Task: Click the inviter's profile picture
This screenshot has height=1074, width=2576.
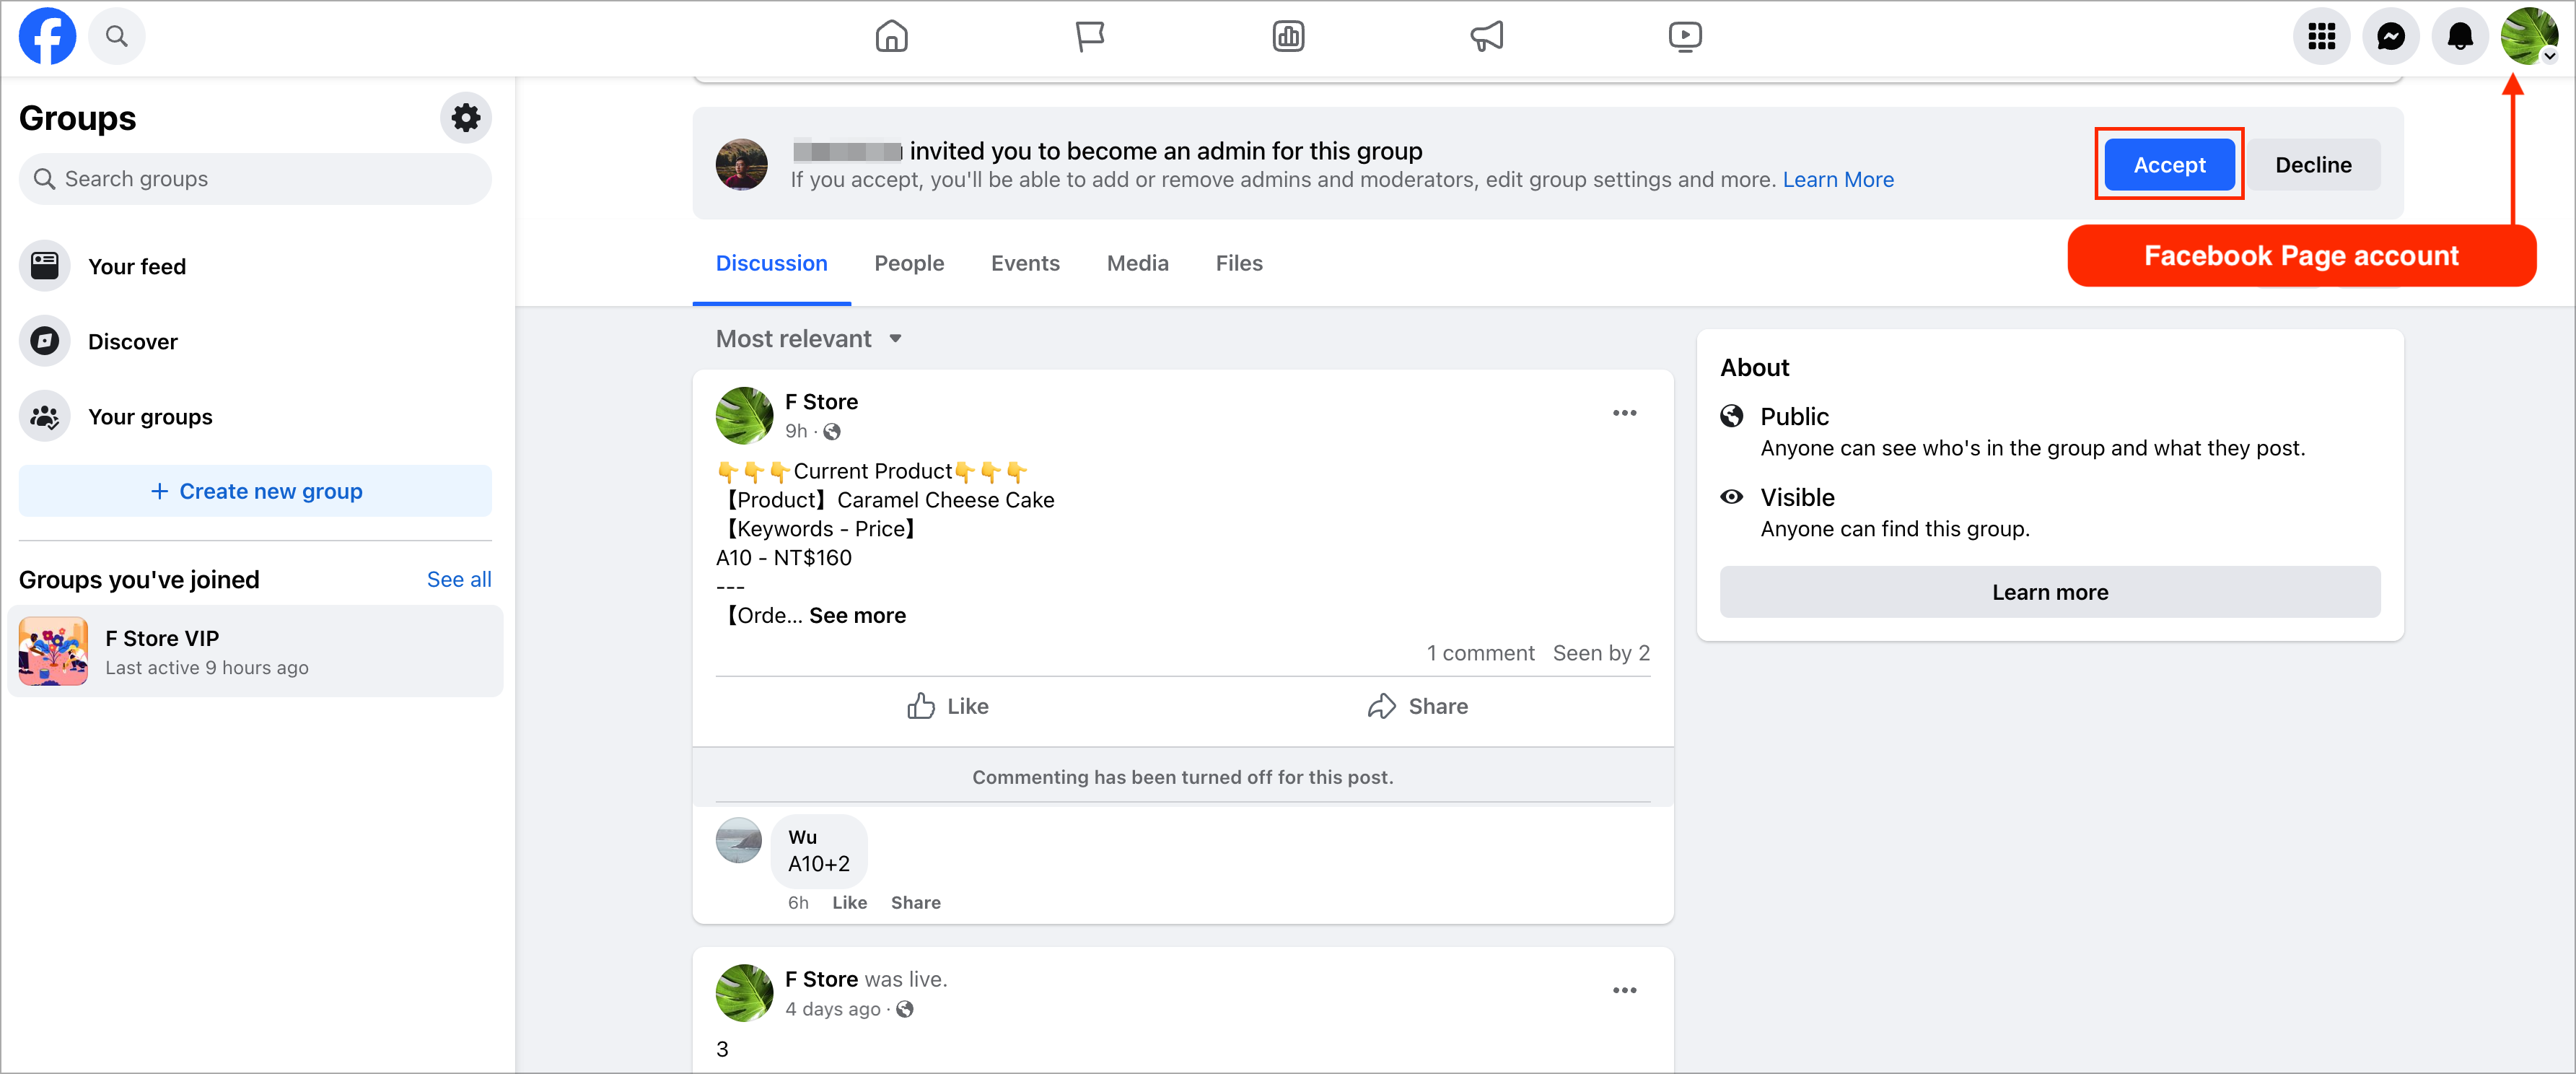Action: [x=741, y=165]
